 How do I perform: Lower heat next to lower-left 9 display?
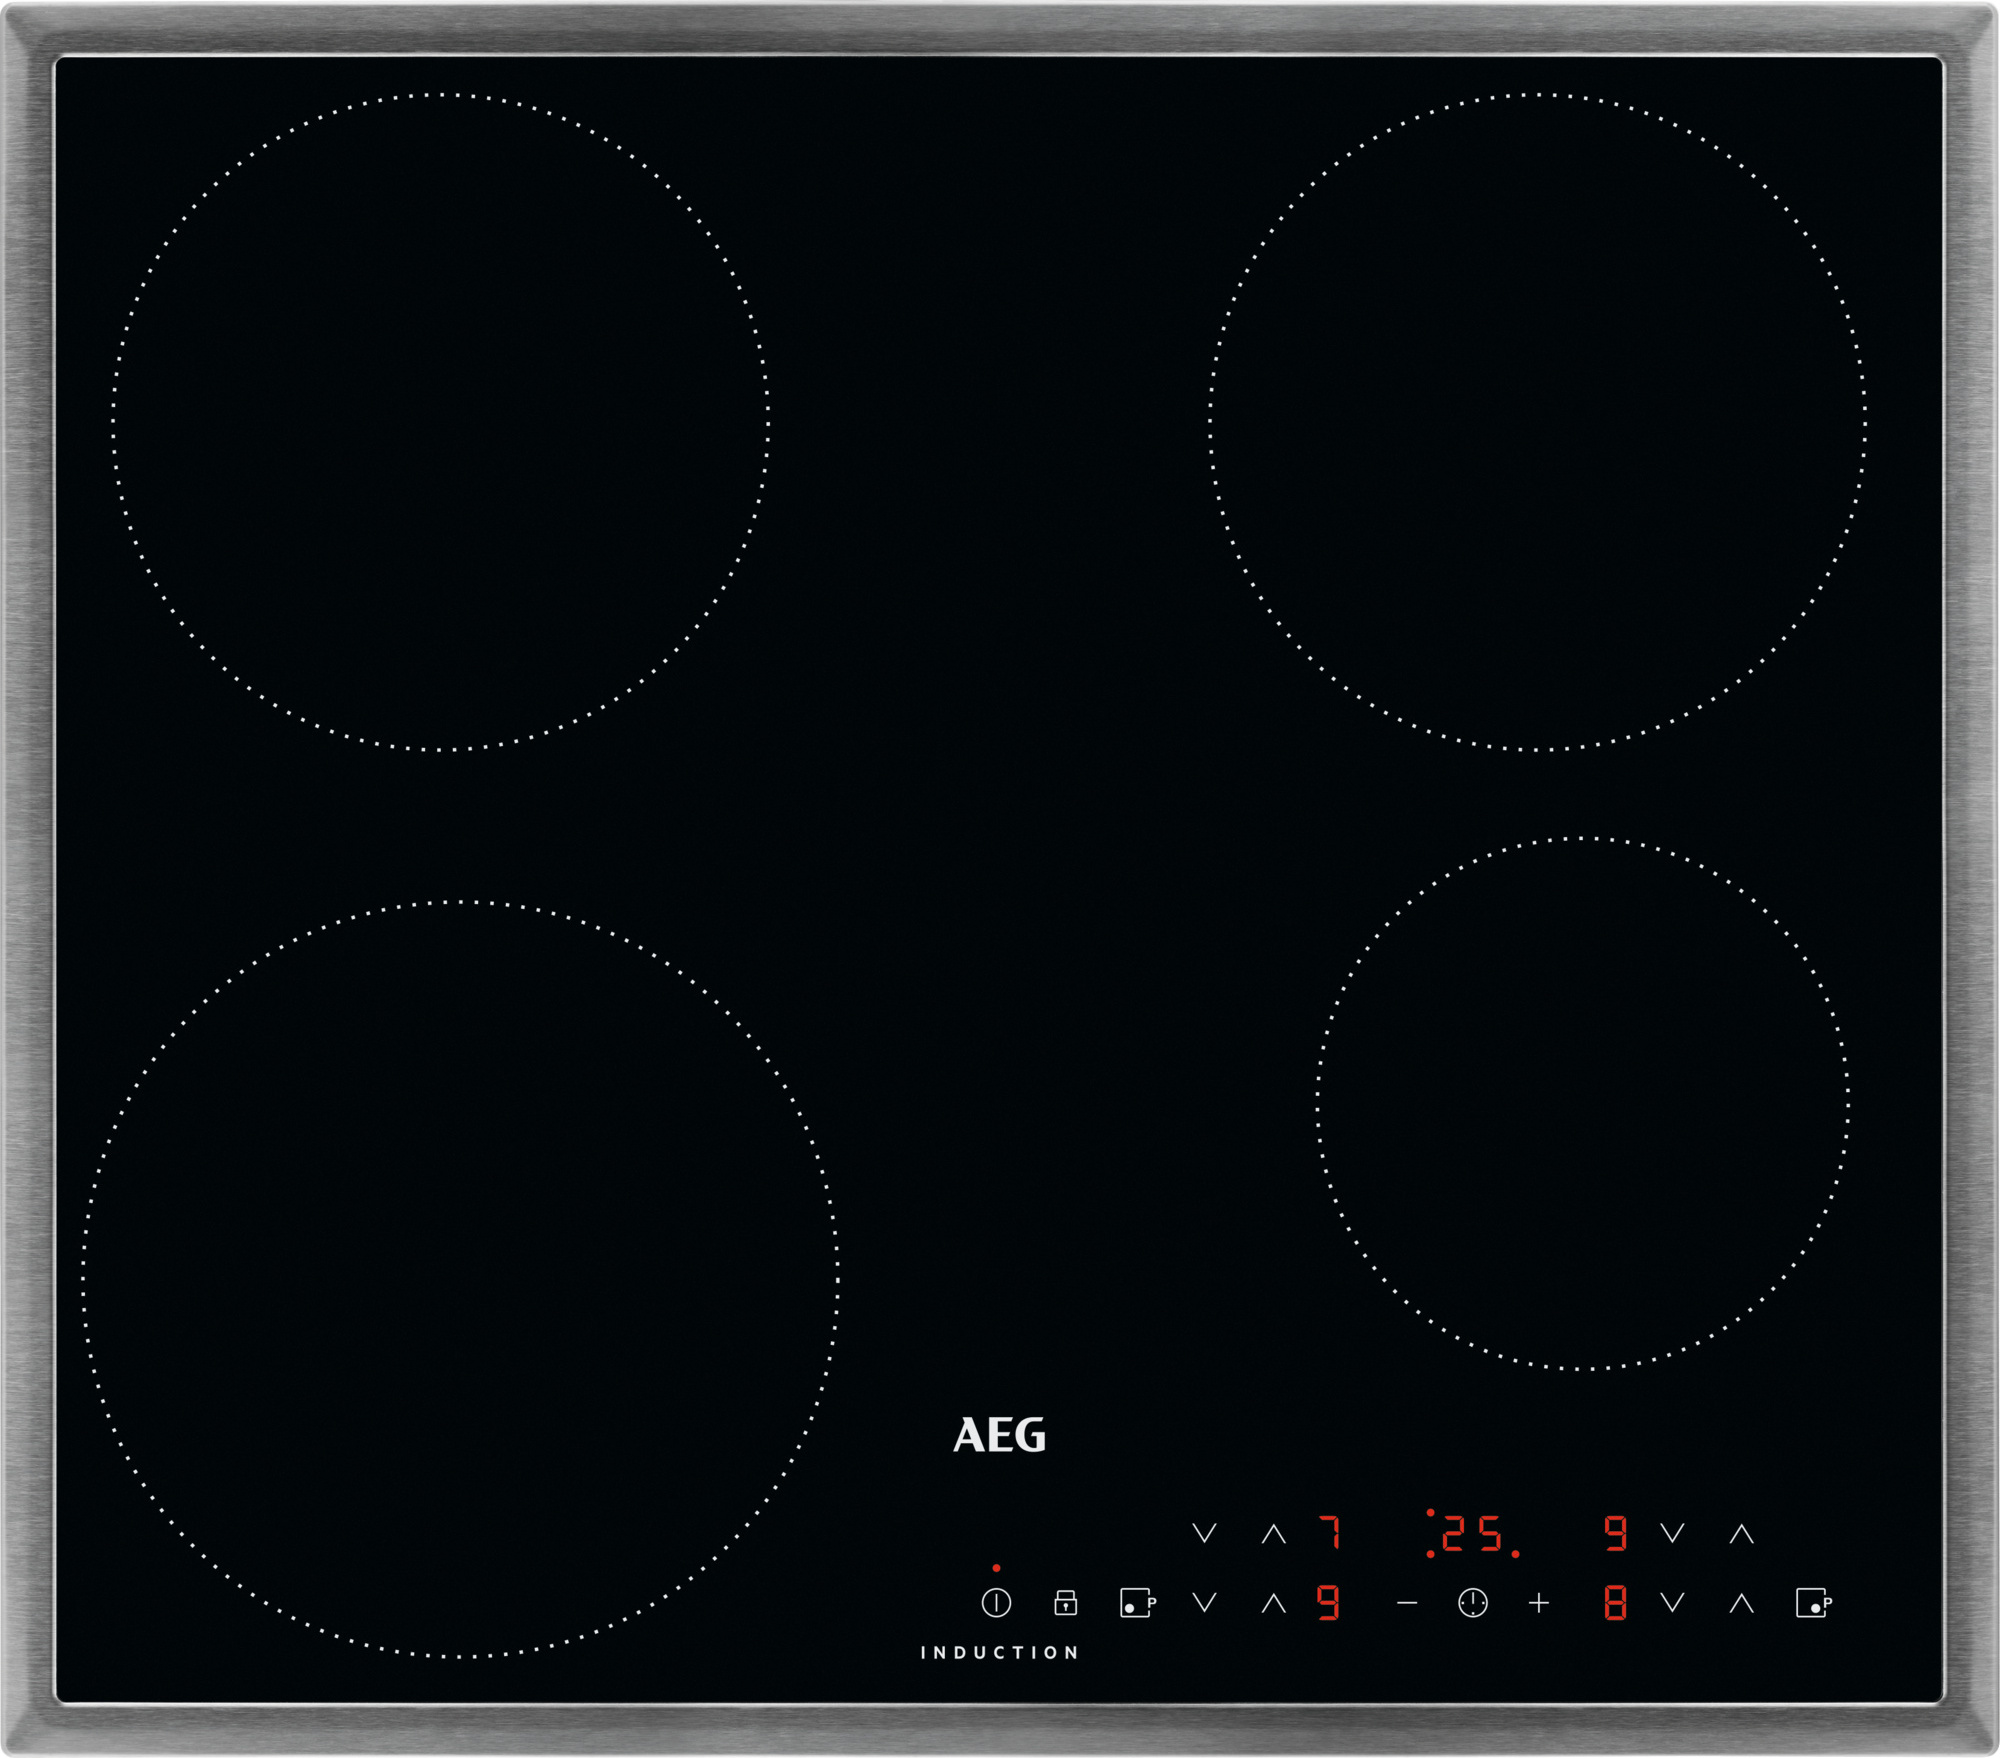[1205, 1603]
